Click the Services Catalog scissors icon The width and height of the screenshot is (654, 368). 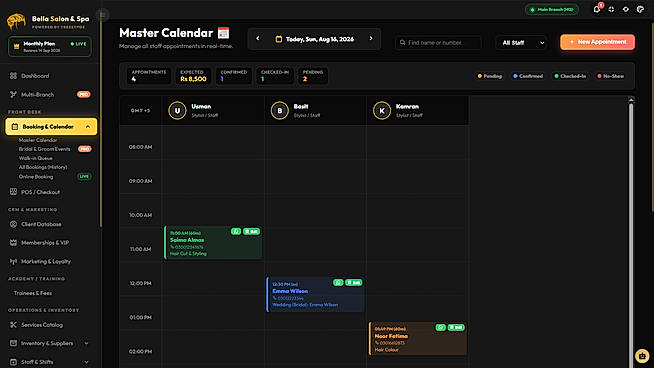click(13, 325)
